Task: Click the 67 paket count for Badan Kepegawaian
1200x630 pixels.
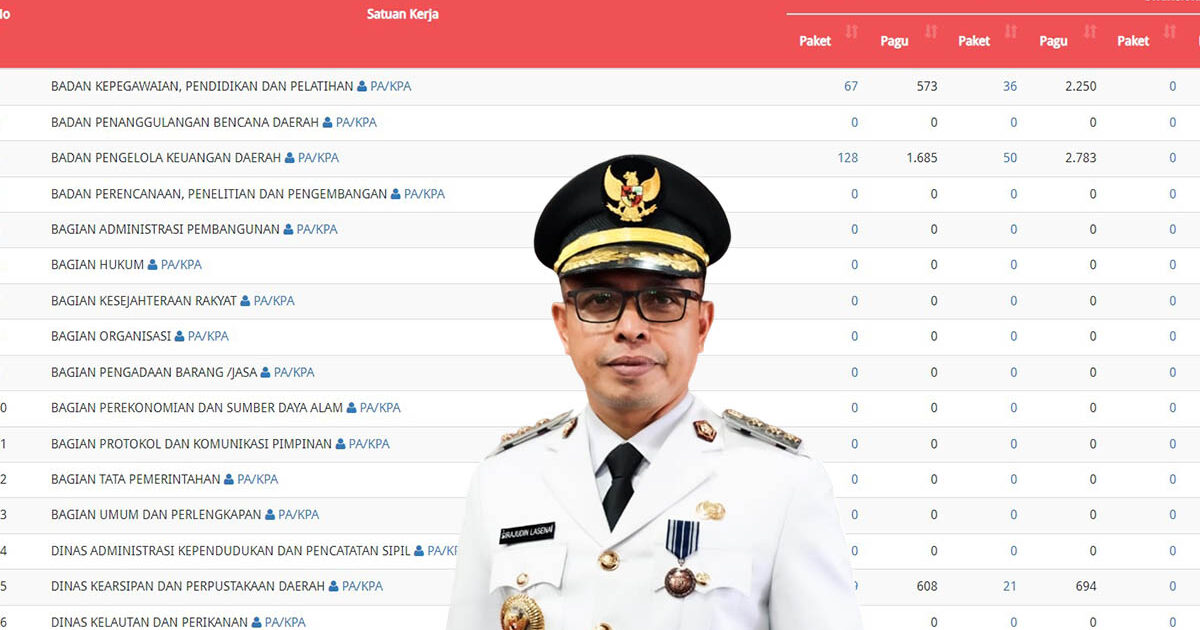Action: [x=850, y=86]
